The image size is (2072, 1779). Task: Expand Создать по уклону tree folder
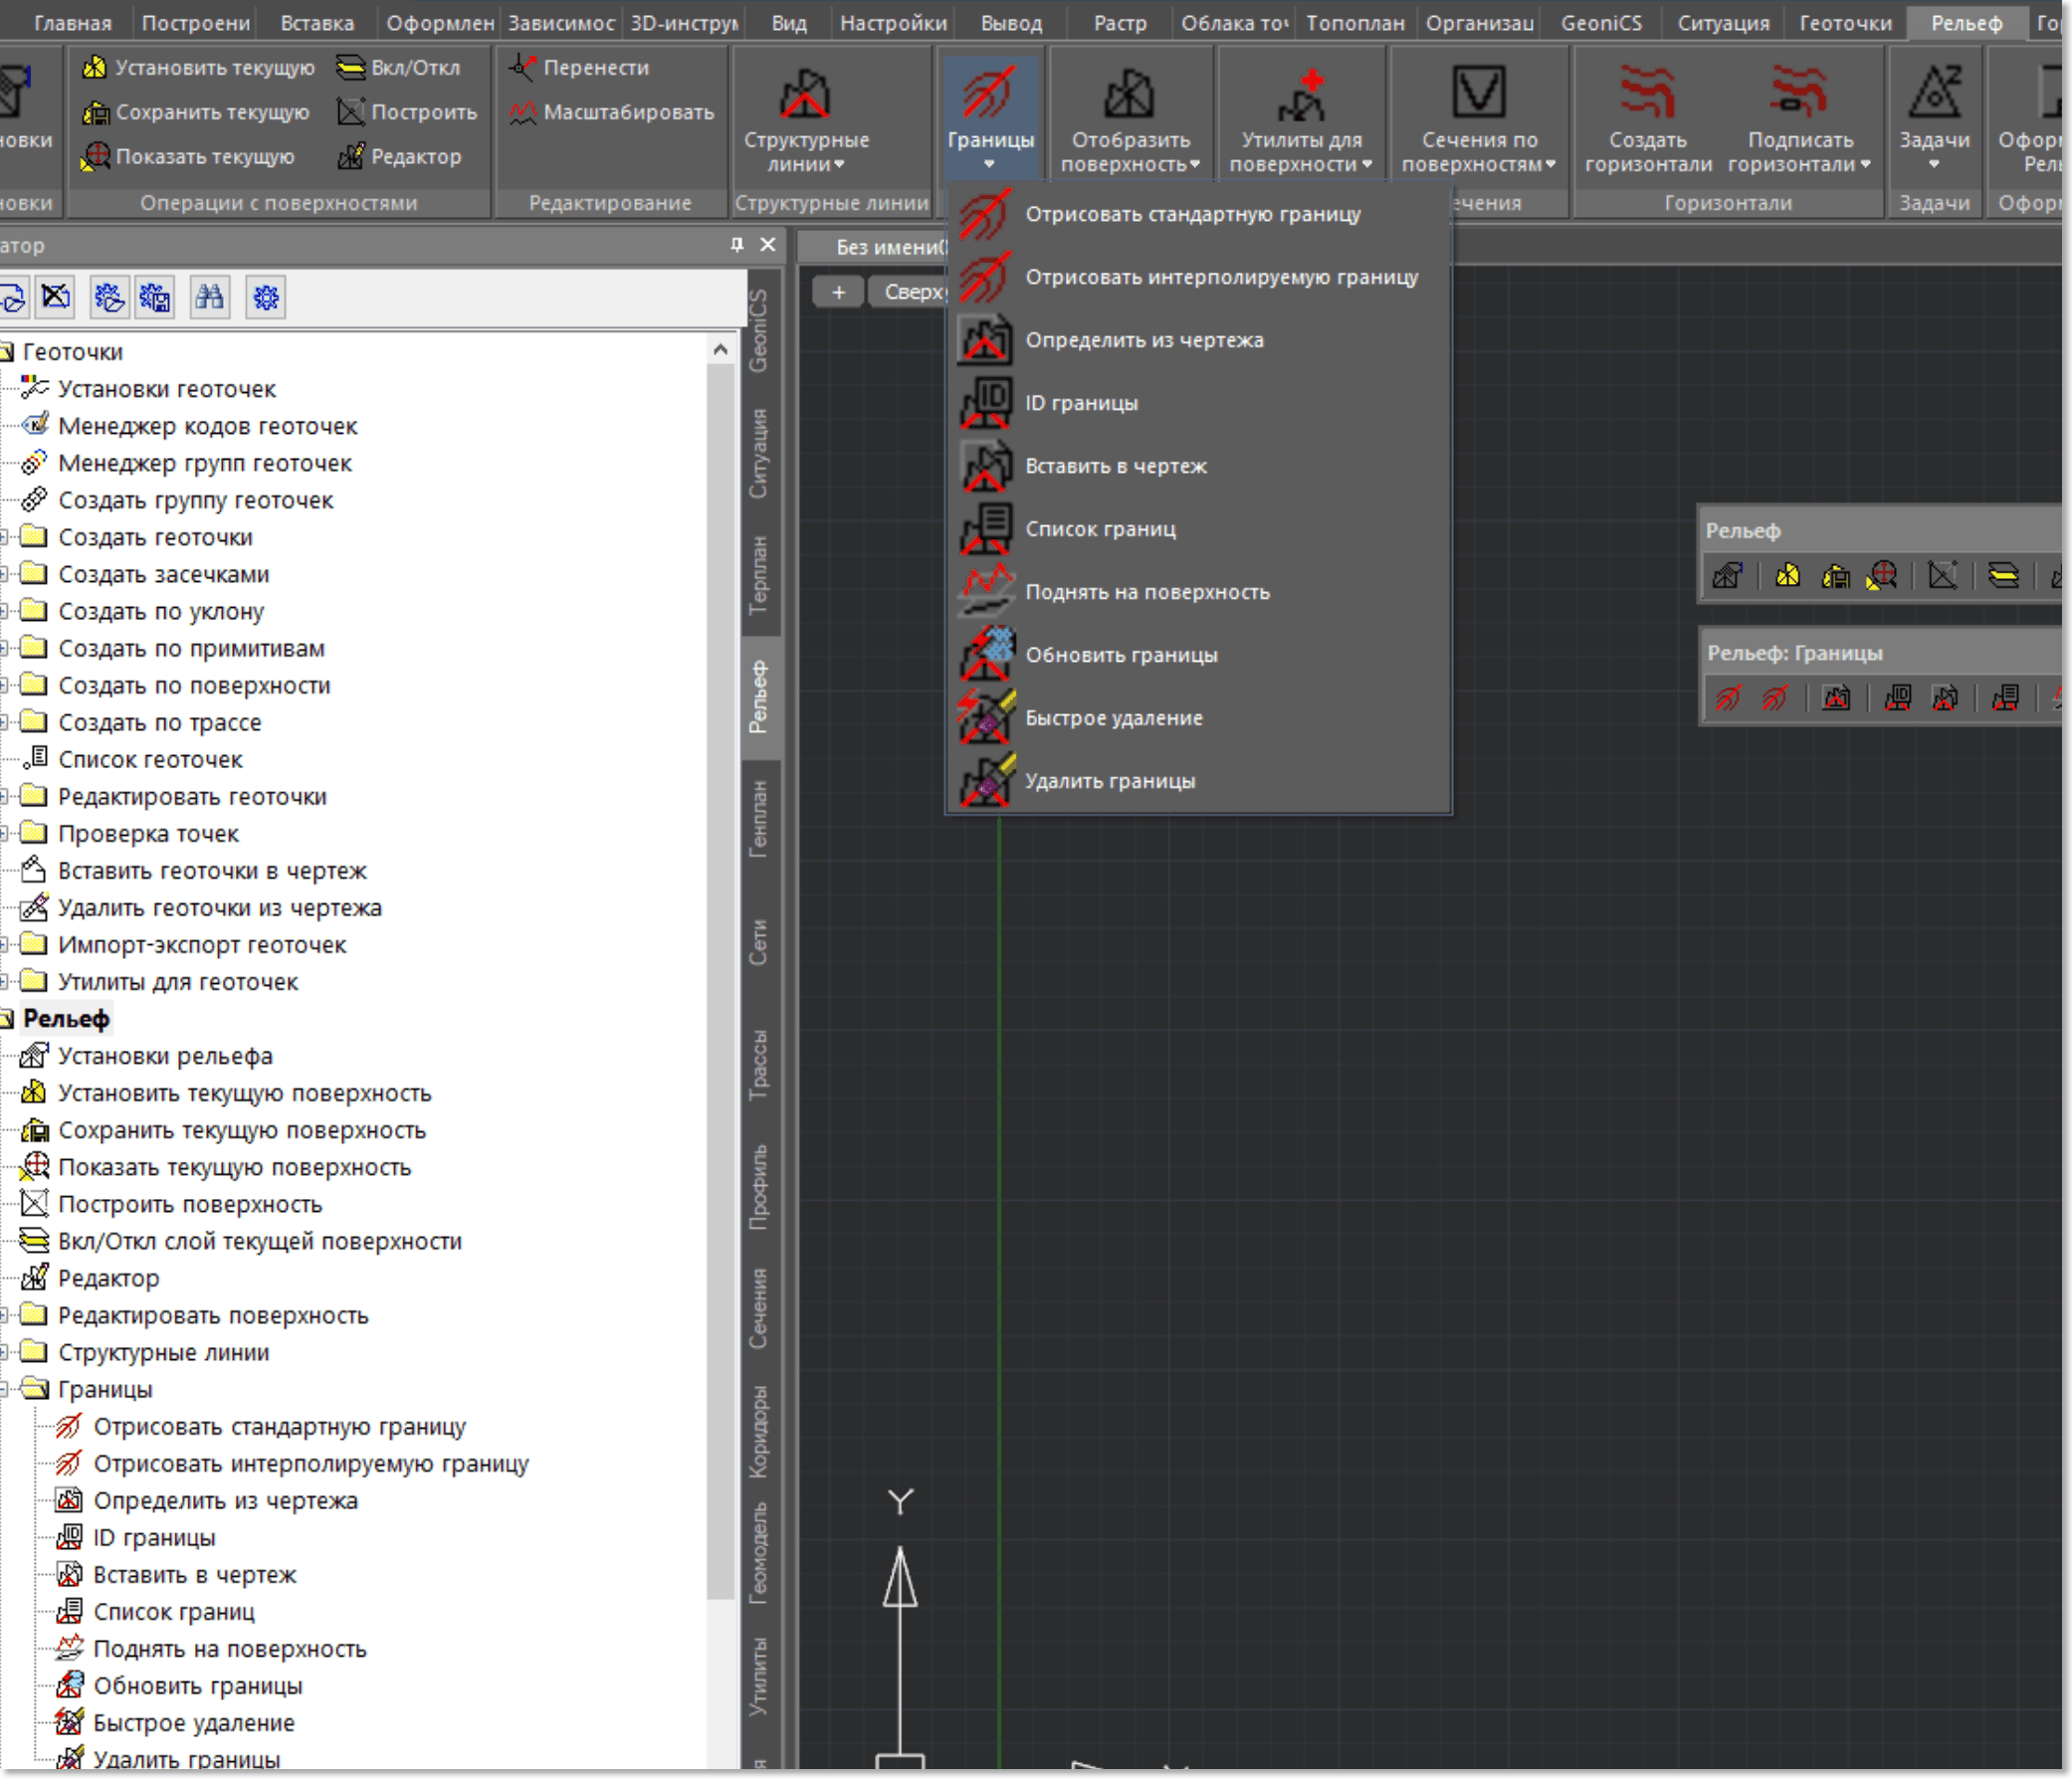[5, 611]
